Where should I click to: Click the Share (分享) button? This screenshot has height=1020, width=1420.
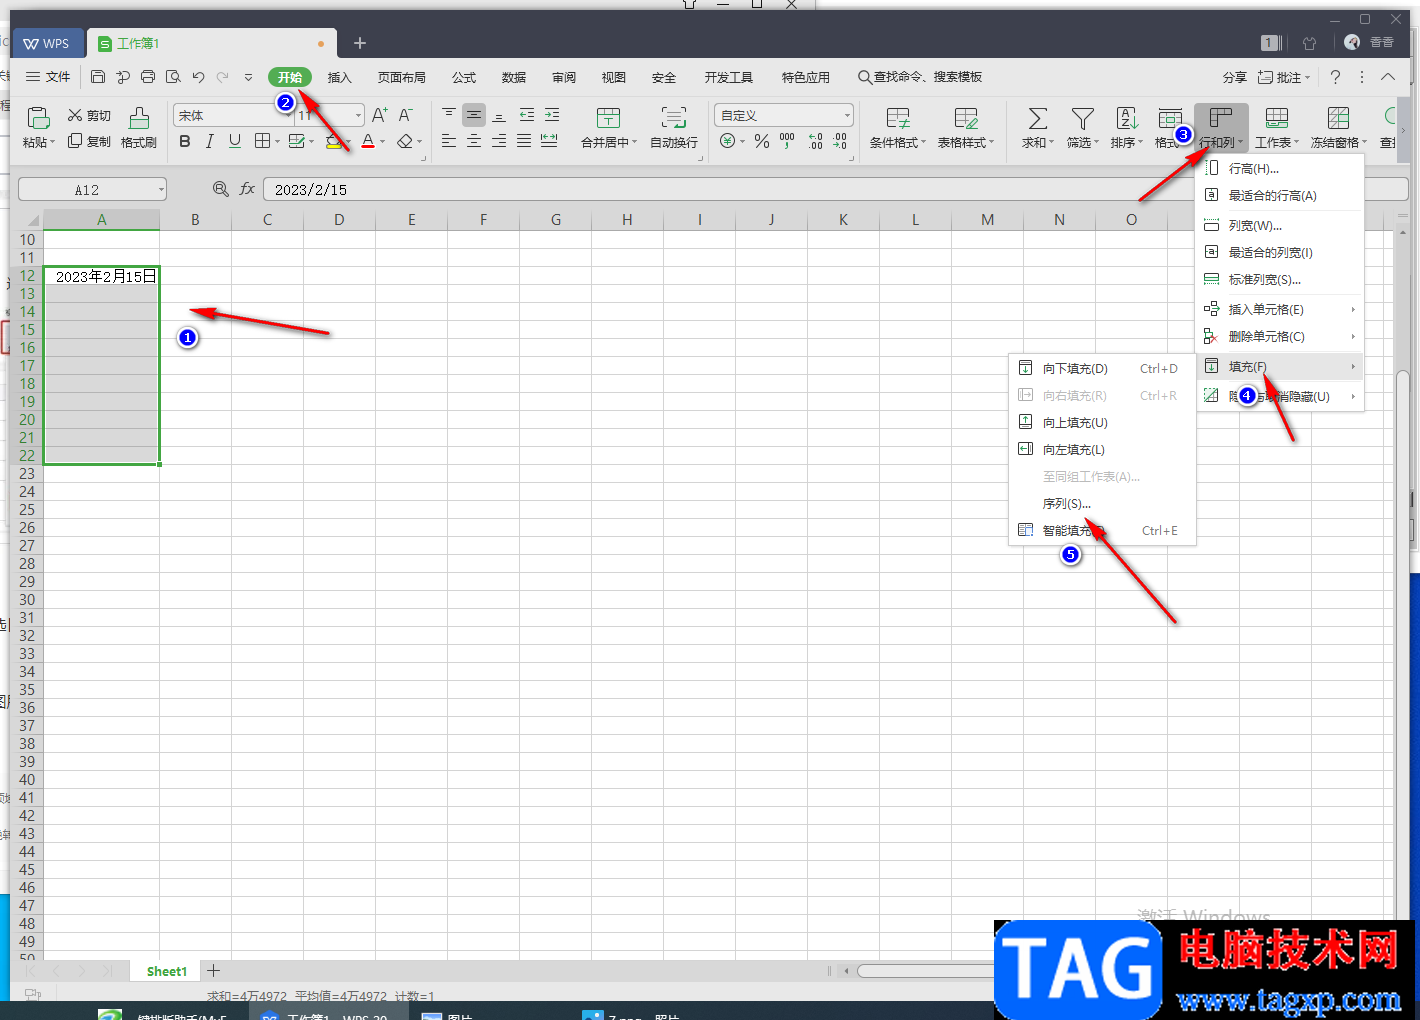[x=1235, y=77]
